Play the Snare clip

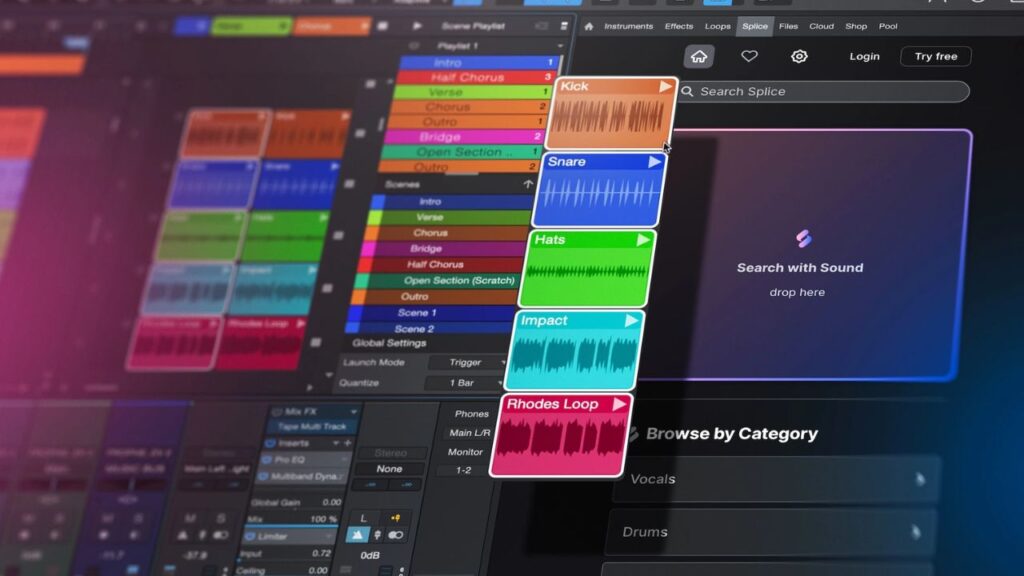(x=654, y=162)
